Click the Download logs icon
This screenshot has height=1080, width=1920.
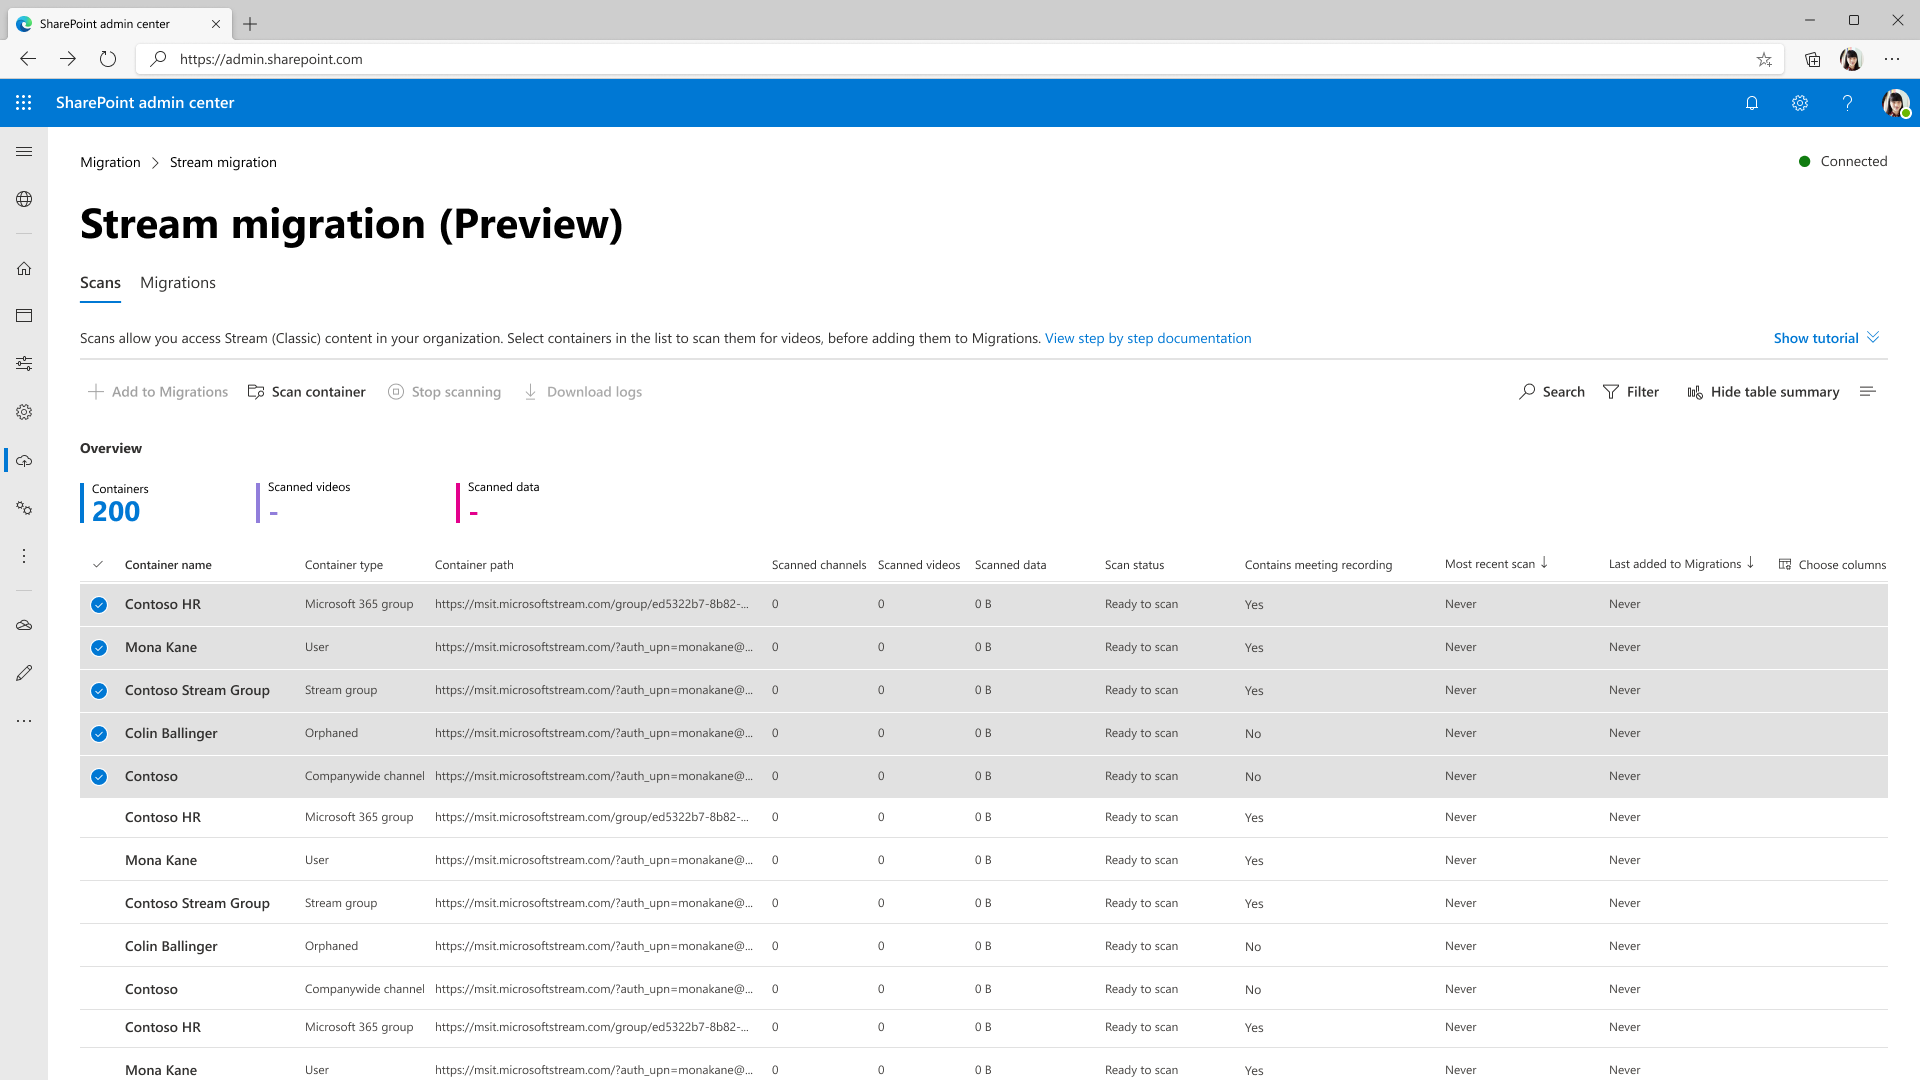(530, 392)
